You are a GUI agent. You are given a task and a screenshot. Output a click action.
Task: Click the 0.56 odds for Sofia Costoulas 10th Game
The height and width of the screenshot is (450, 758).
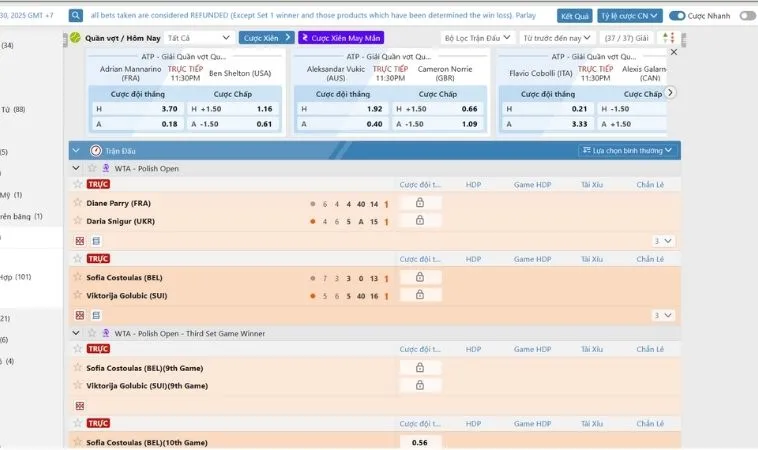pos(419,442)
